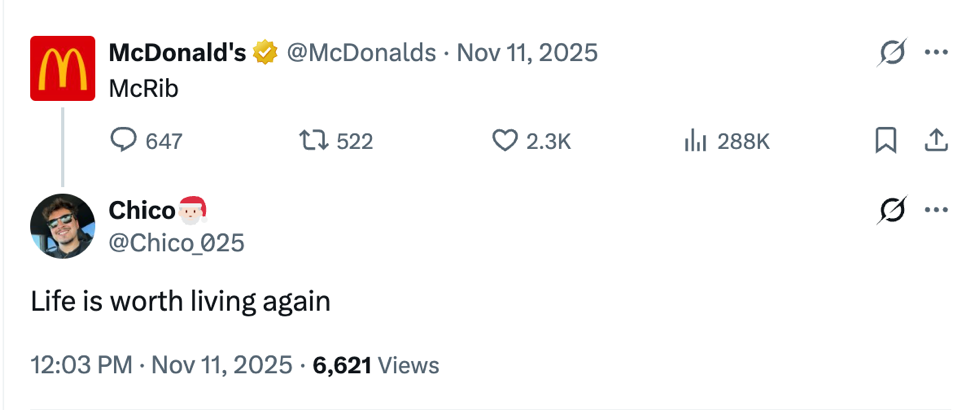Bookmark the McDonald's McRib post
The height and width of the screenshot is (410, 975).
click(x=885, y=141)
